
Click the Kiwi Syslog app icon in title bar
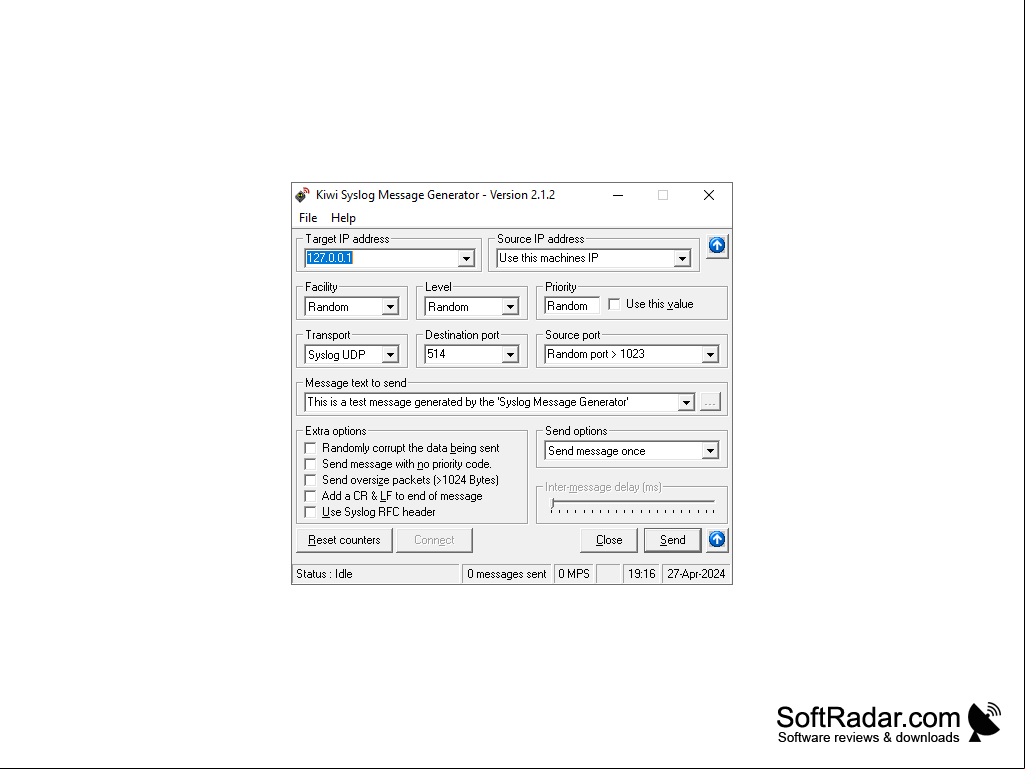[302, 195]
